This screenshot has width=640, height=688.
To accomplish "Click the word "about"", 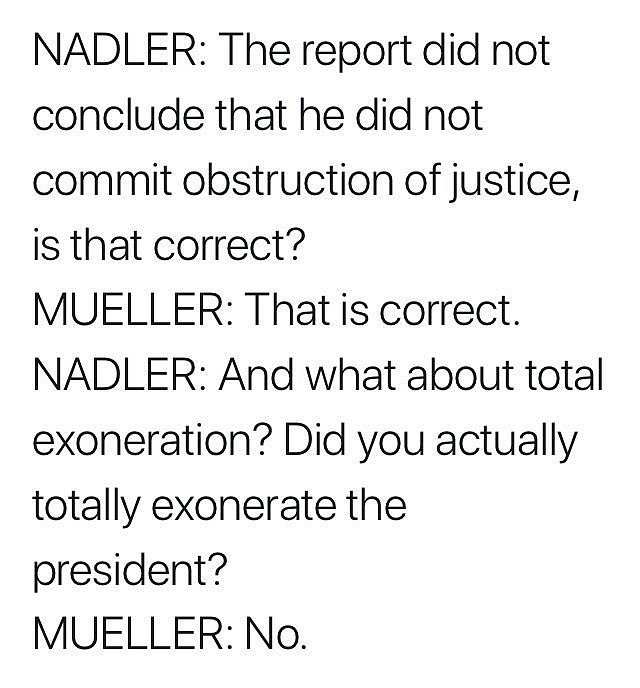I will tap(460, 376).
